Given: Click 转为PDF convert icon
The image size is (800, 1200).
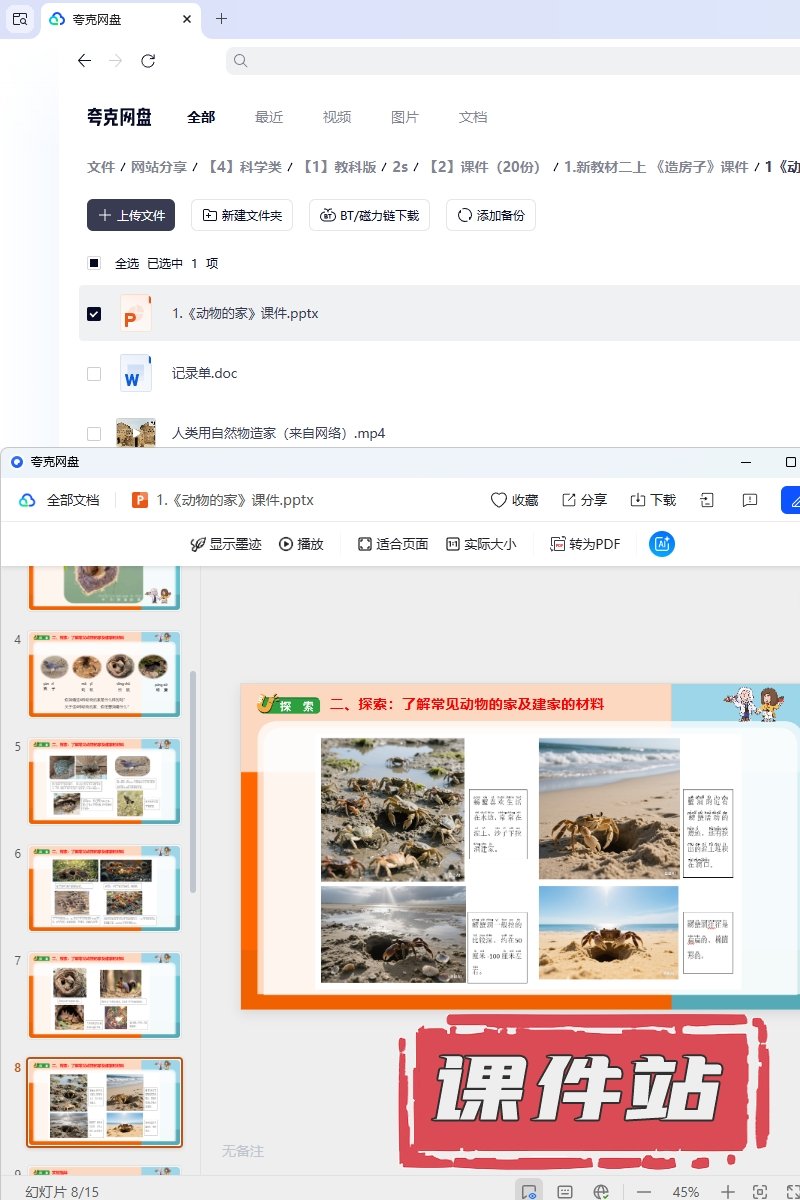Looking at the screenshot, I should click(558, 544).
